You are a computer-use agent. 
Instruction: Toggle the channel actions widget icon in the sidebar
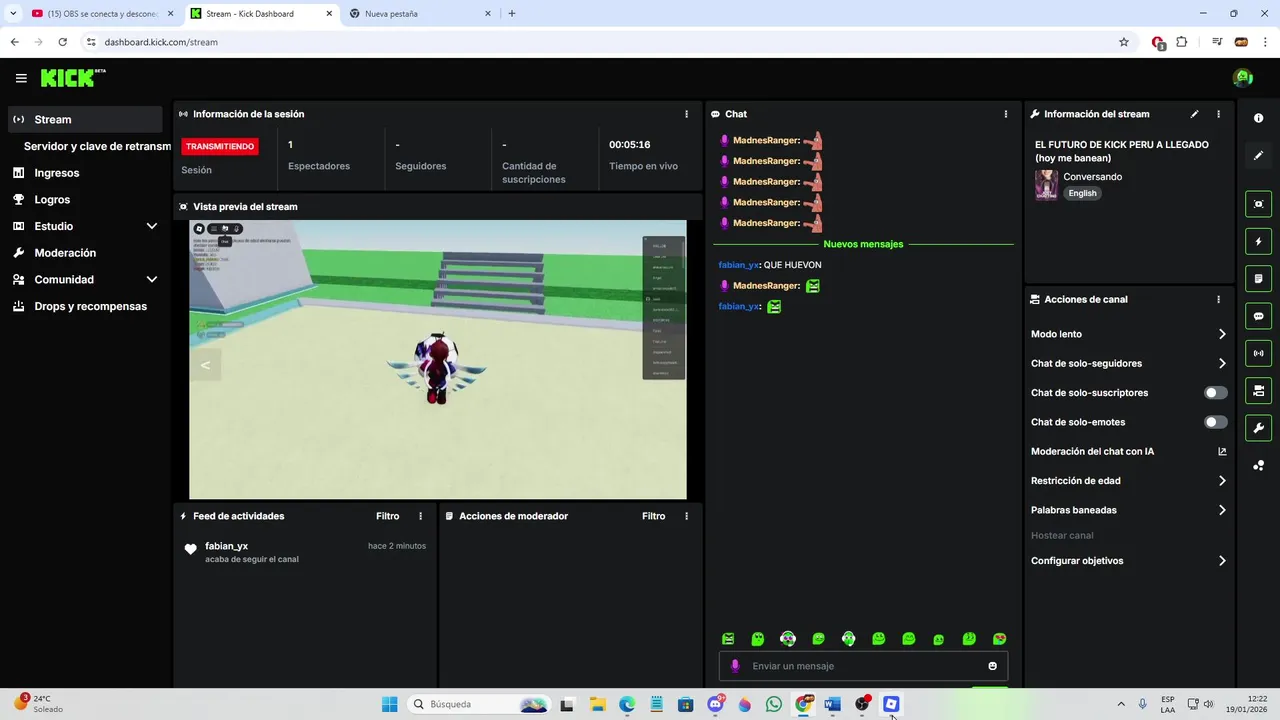click(1258, 390)
